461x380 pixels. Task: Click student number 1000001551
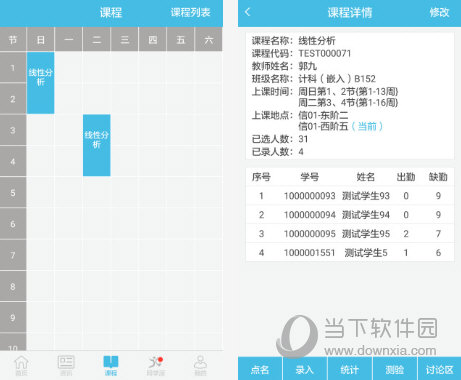pos(309,253)
